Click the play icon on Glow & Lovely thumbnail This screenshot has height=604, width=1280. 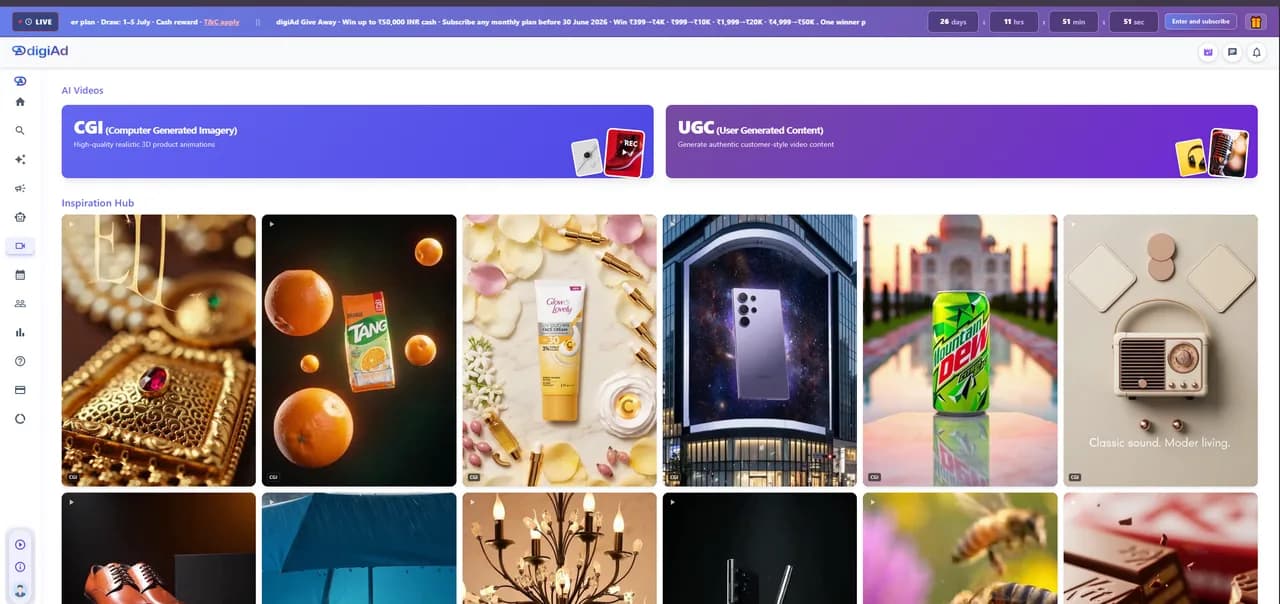coord(472,224)
